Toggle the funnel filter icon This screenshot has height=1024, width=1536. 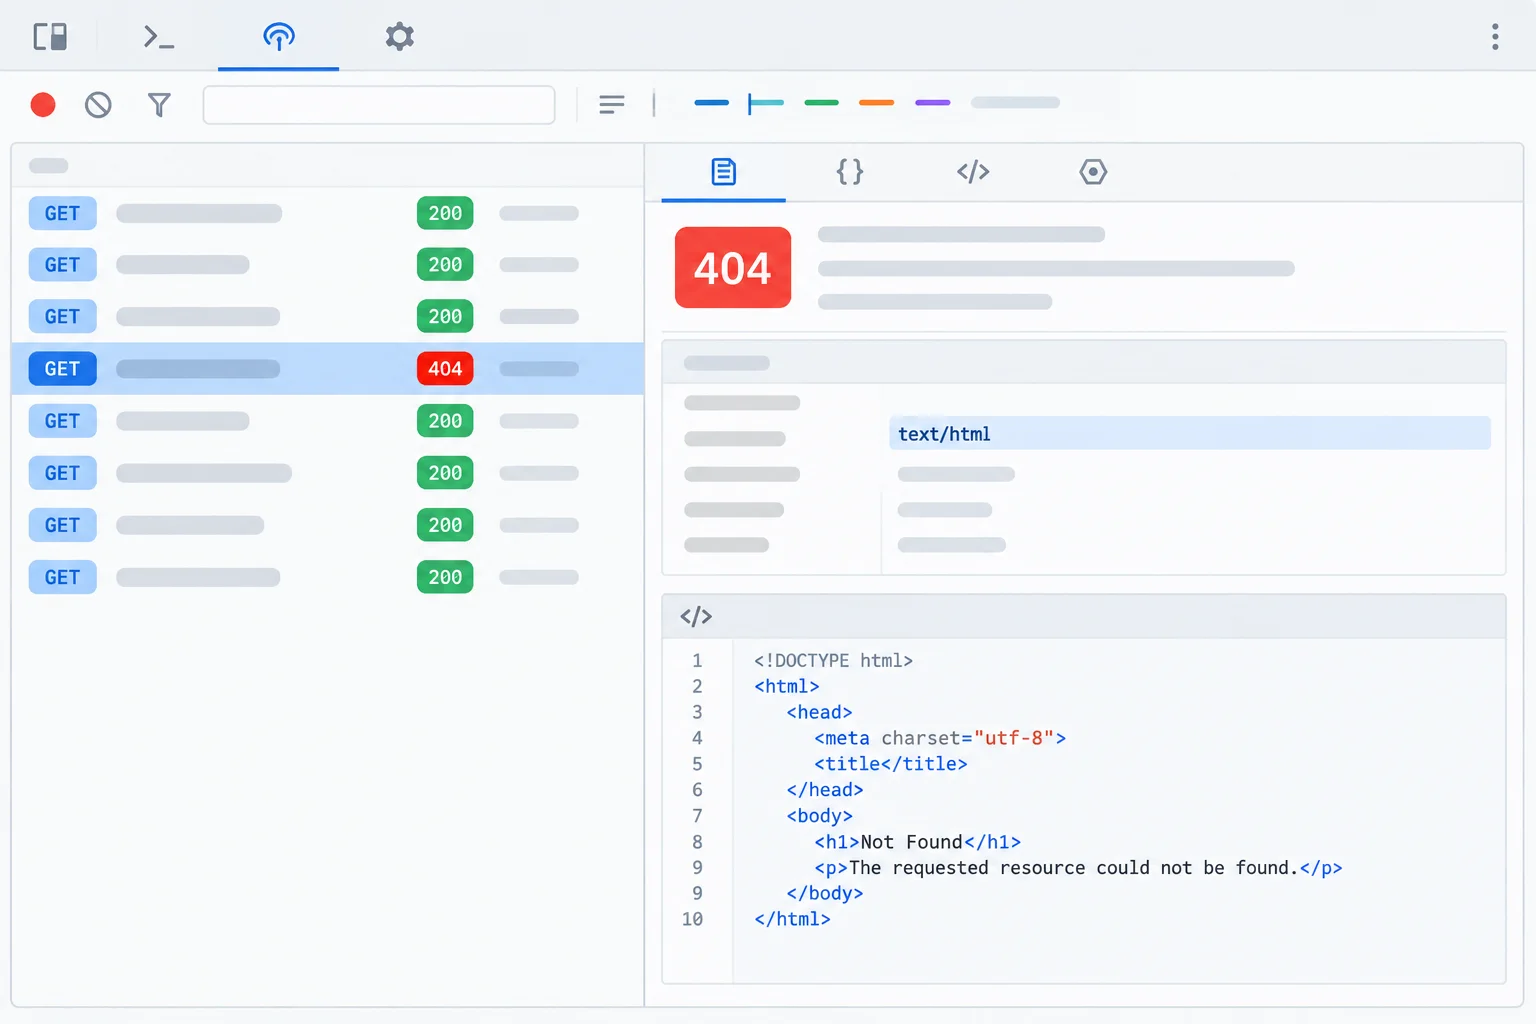pos(159,105)
